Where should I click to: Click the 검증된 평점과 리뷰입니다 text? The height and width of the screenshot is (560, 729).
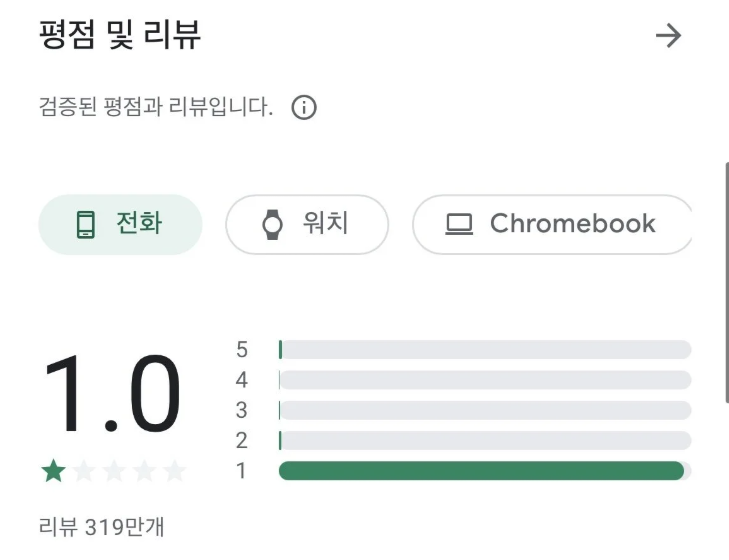(155, 108)
